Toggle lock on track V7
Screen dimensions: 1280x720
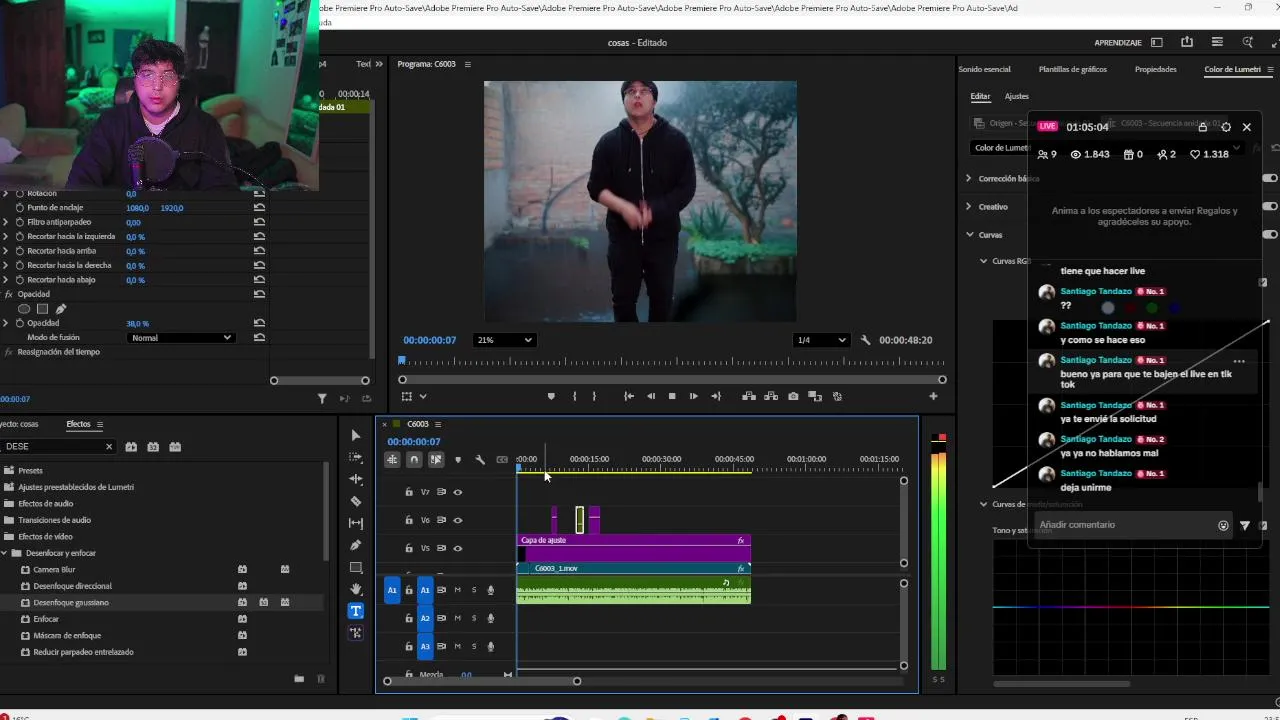coord(408,492)
